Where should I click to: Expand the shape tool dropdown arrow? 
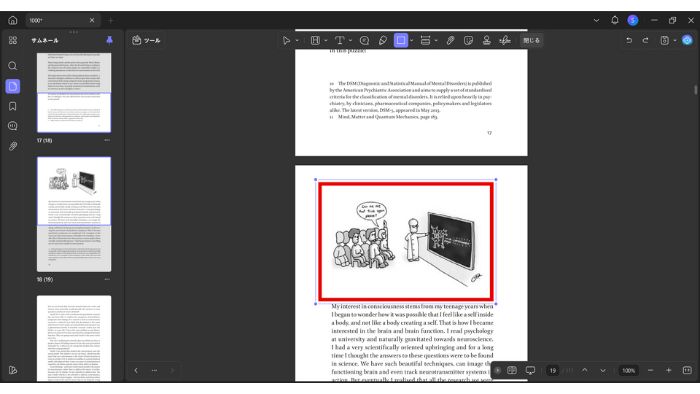(411, 41)
